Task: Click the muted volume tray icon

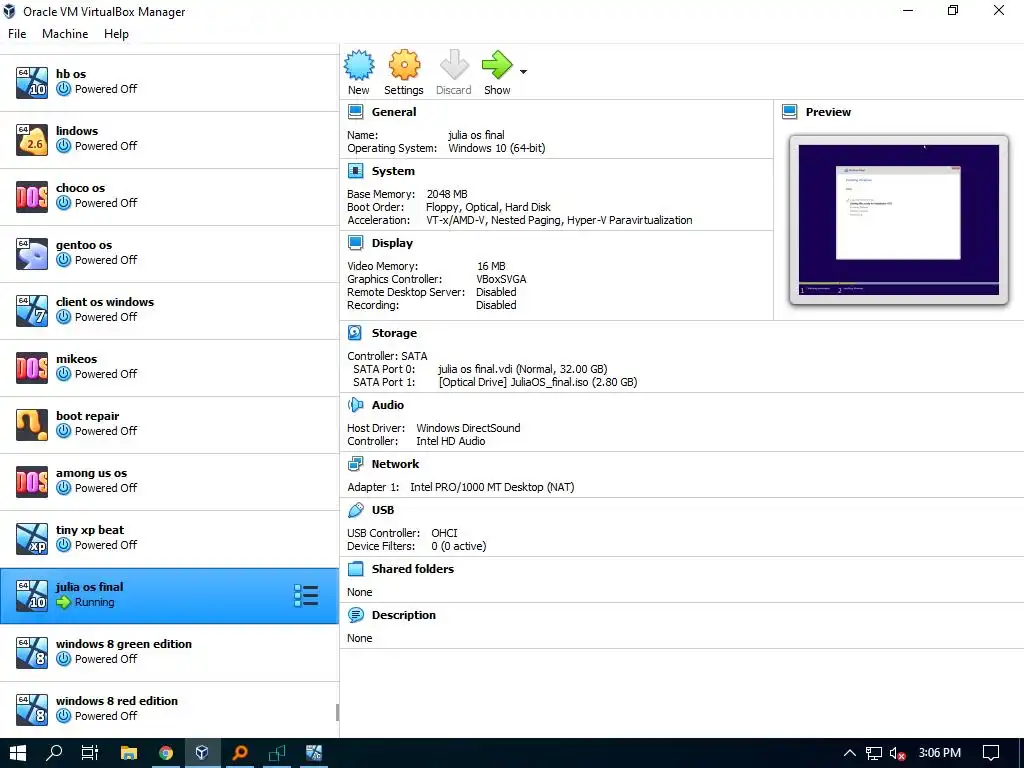Action: pos(898,754)
